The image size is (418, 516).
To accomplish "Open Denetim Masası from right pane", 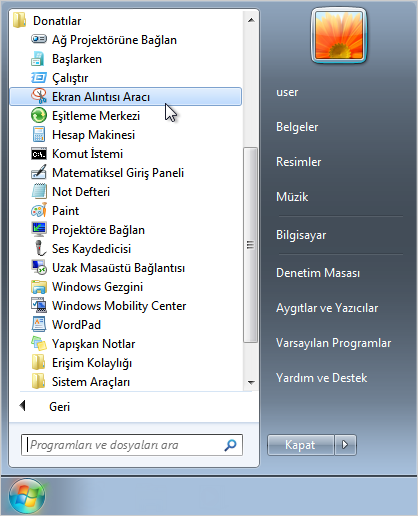I will pyautogui.click(x=318, y=273).
